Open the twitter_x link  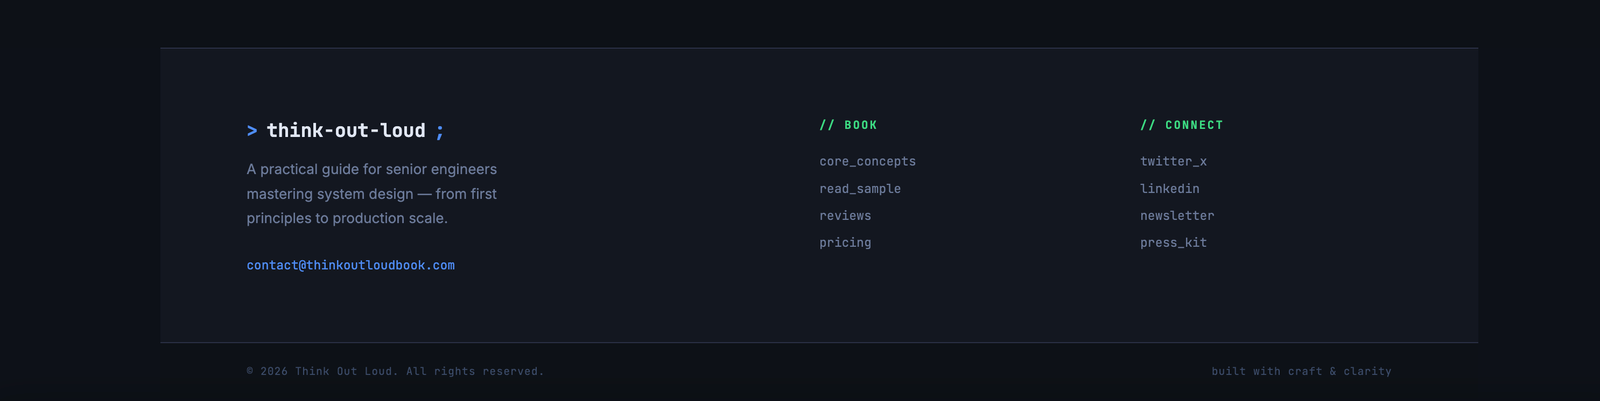[x=1173, y=161]
